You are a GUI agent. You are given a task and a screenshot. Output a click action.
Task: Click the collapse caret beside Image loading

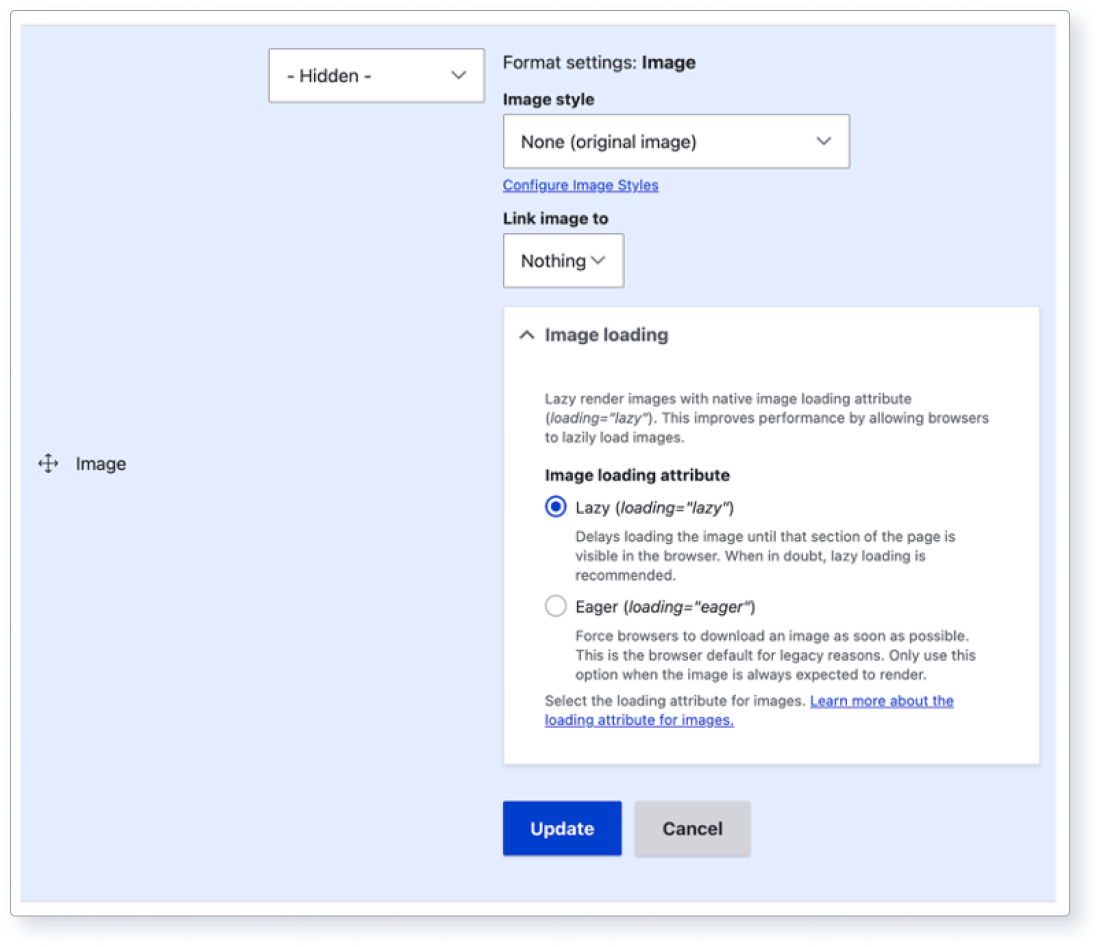527,335
